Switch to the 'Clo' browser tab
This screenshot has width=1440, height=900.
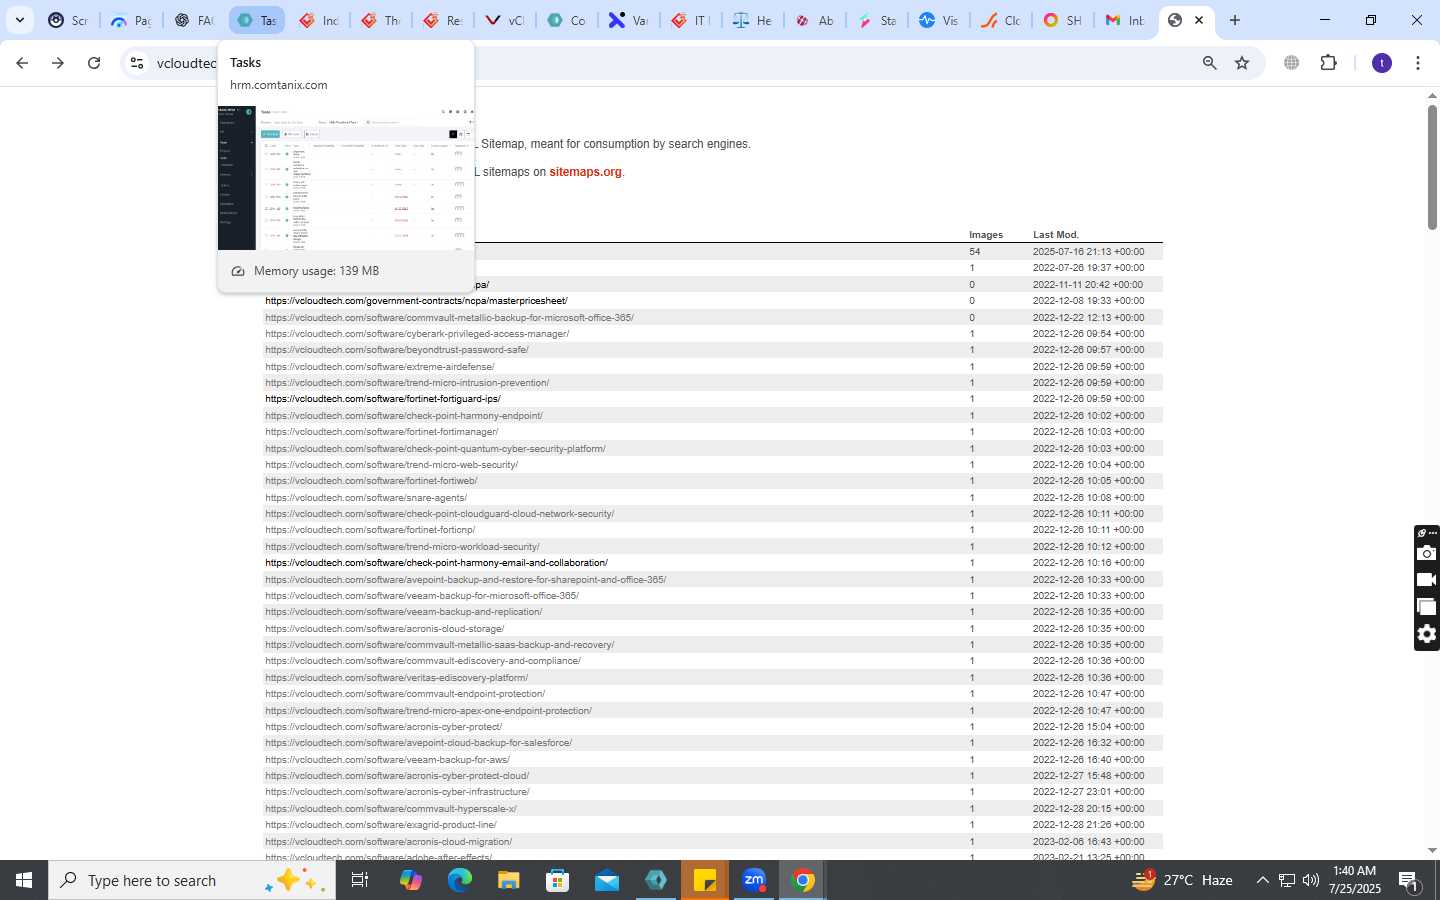(1000, 20)
